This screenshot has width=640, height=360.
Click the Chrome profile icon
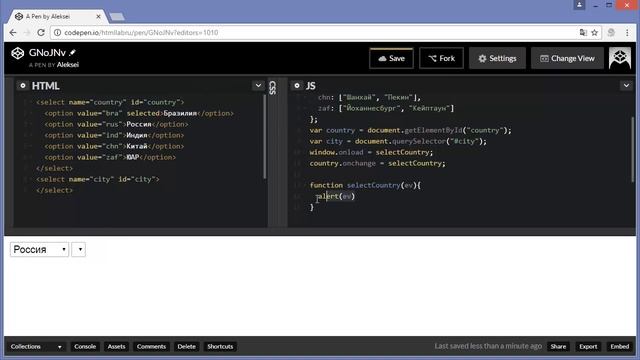[579, 5]
